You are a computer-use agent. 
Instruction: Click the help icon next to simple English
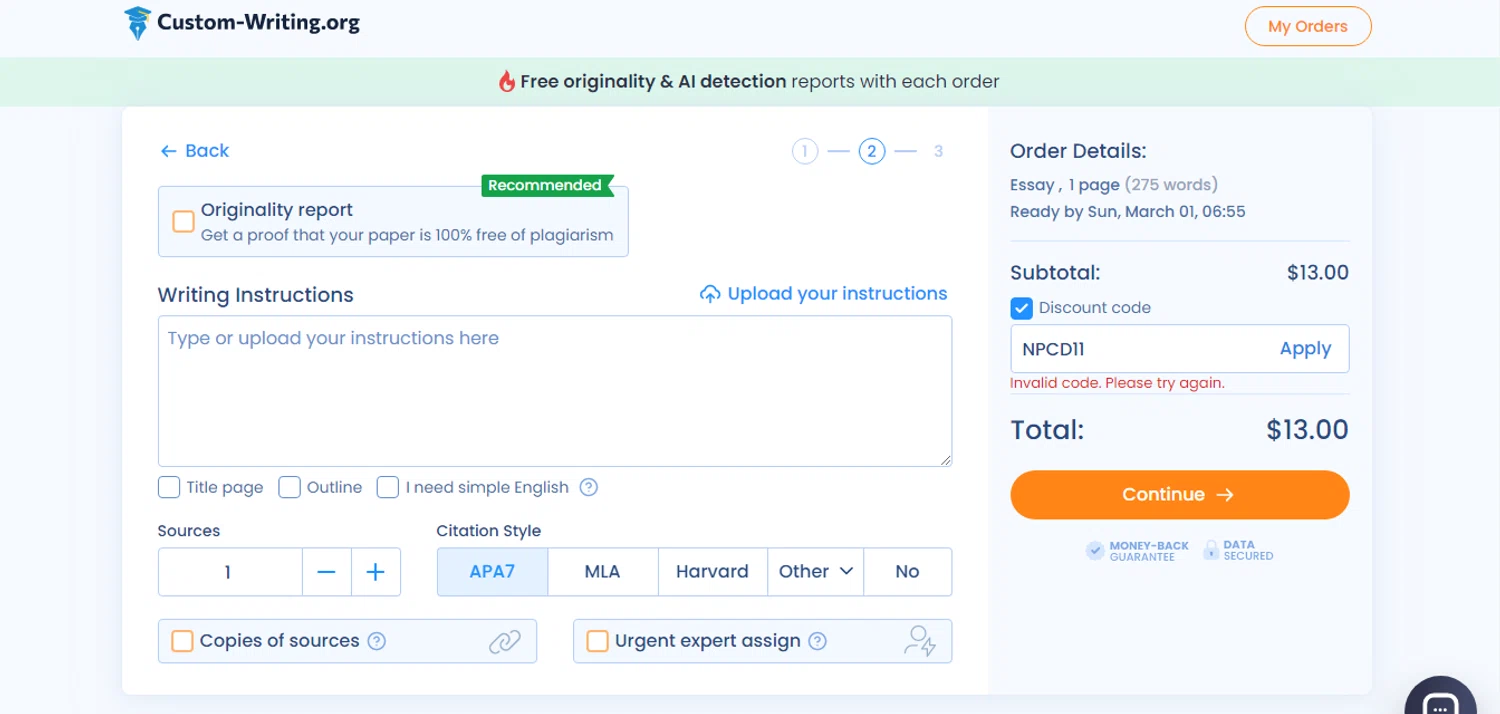coord(589,488)
